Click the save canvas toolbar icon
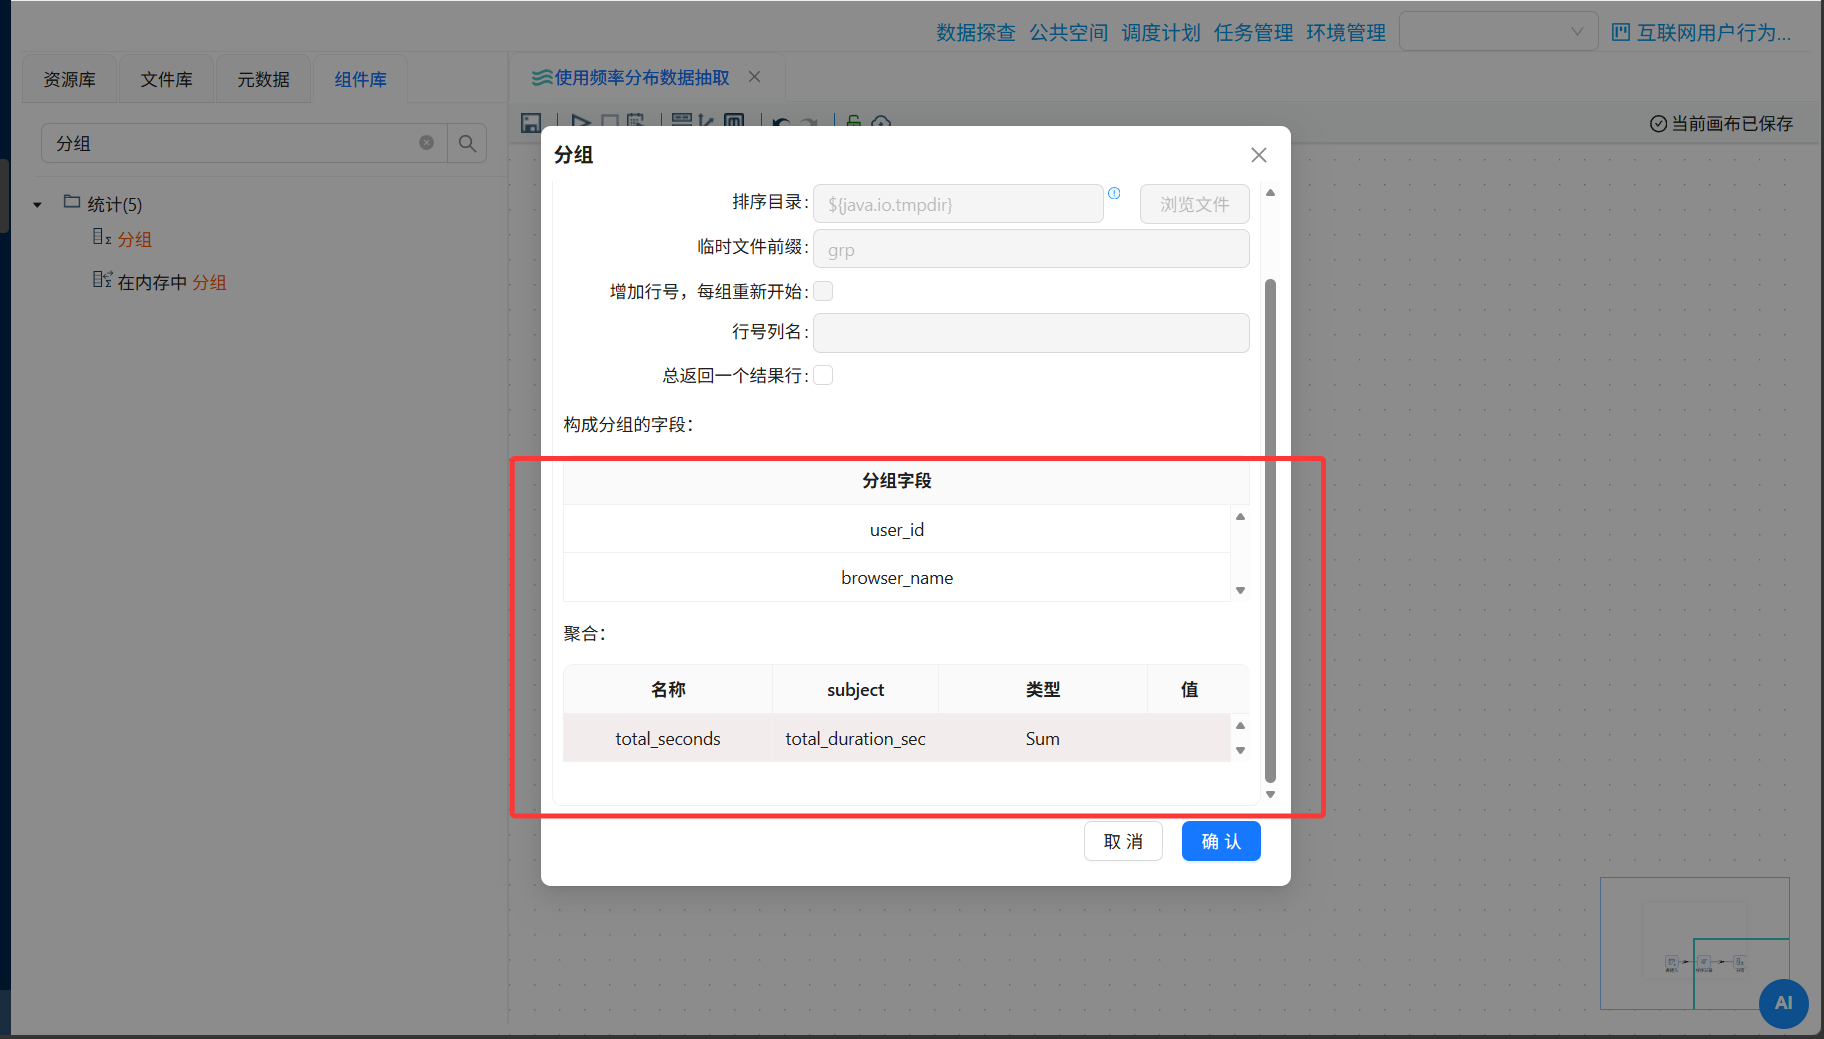 tap(531, 123)
